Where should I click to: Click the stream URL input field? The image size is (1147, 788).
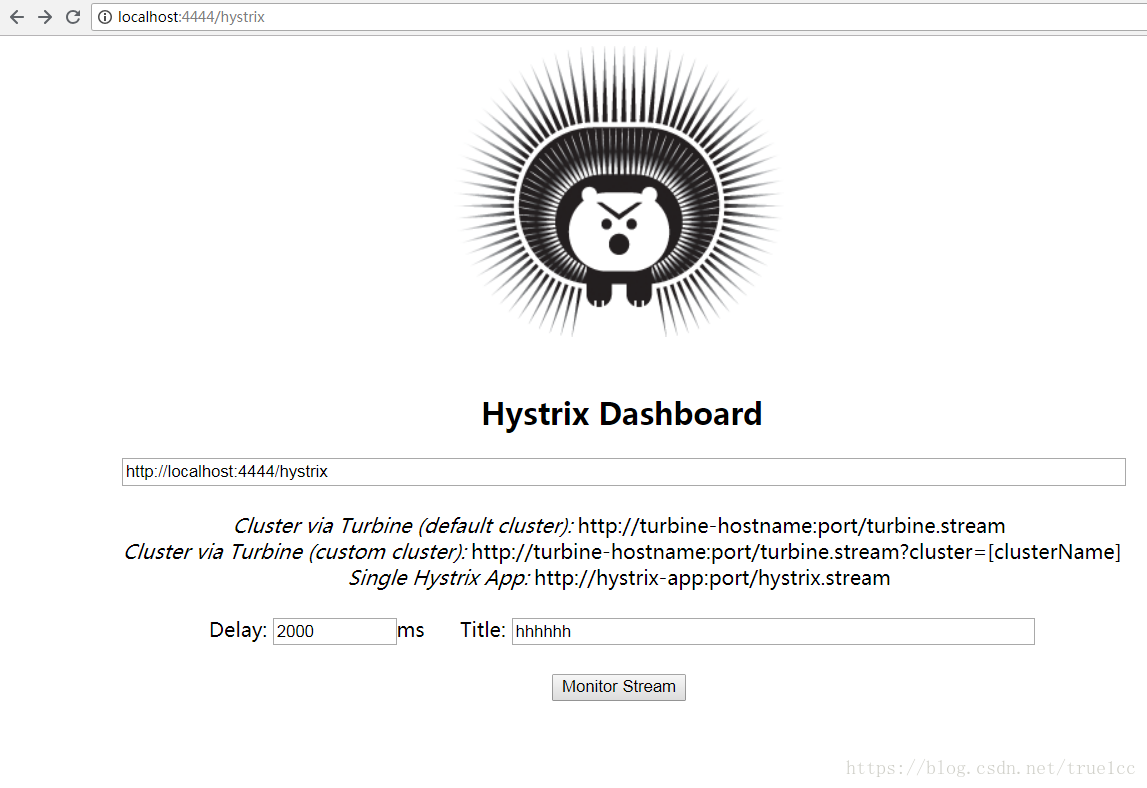[623, 472]
